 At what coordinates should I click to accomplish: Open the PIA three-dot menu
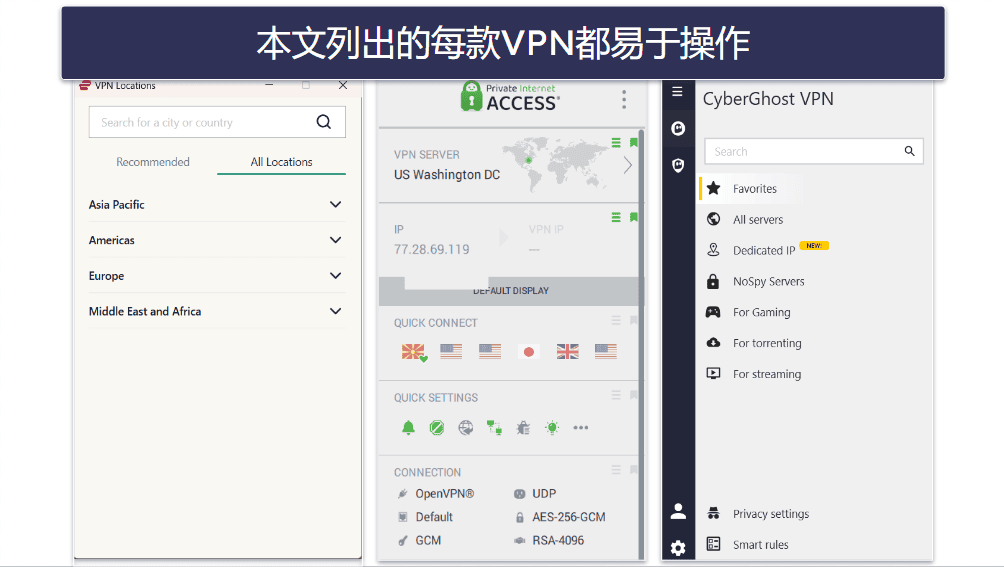624,99
